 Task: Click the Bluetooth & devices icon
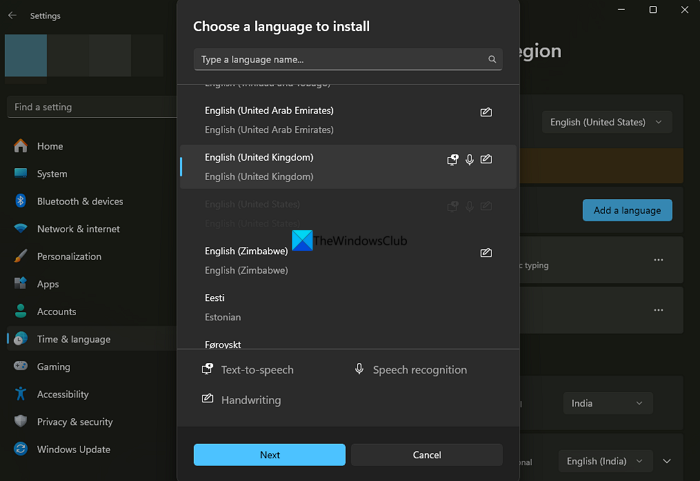20,201
